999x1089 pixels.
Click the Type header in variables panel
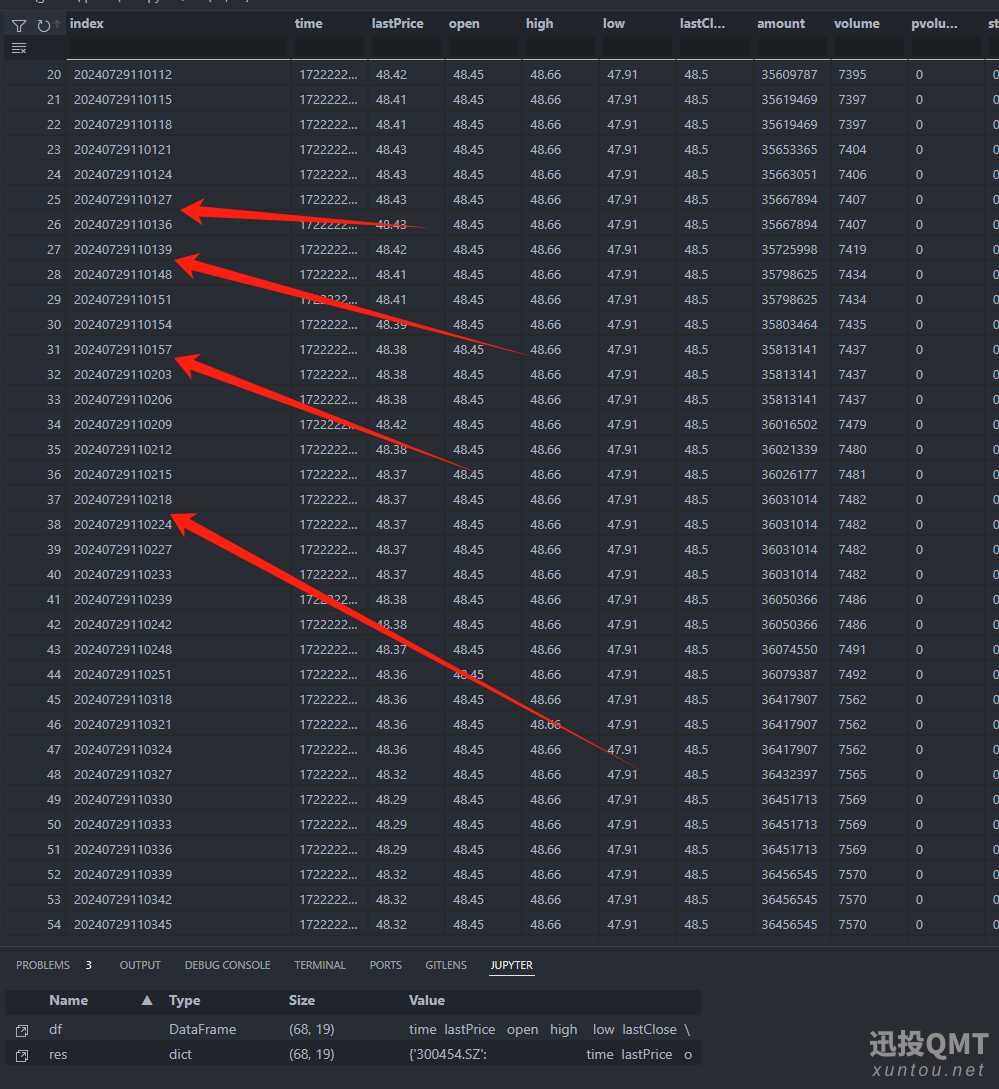click(x=184, y=1000)
